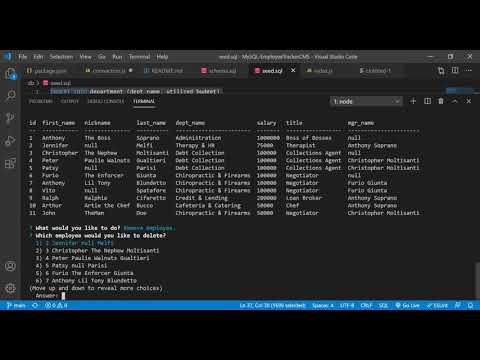The width and height of the screenshot is (480, 360).
Task: Open the feedback icon in status bar
Action: [458, 305]
